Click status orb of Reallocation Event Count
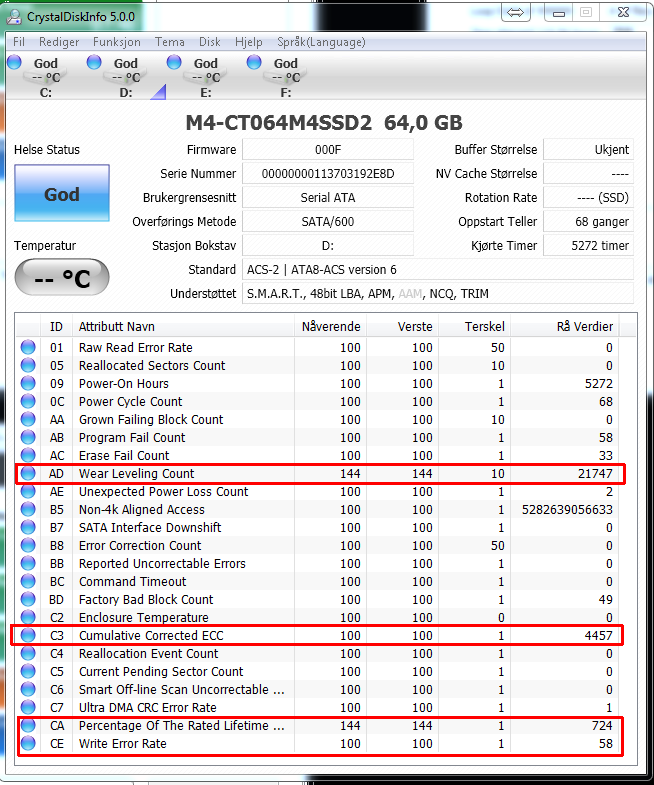654x785 pixels. click(x=28, y=653)
